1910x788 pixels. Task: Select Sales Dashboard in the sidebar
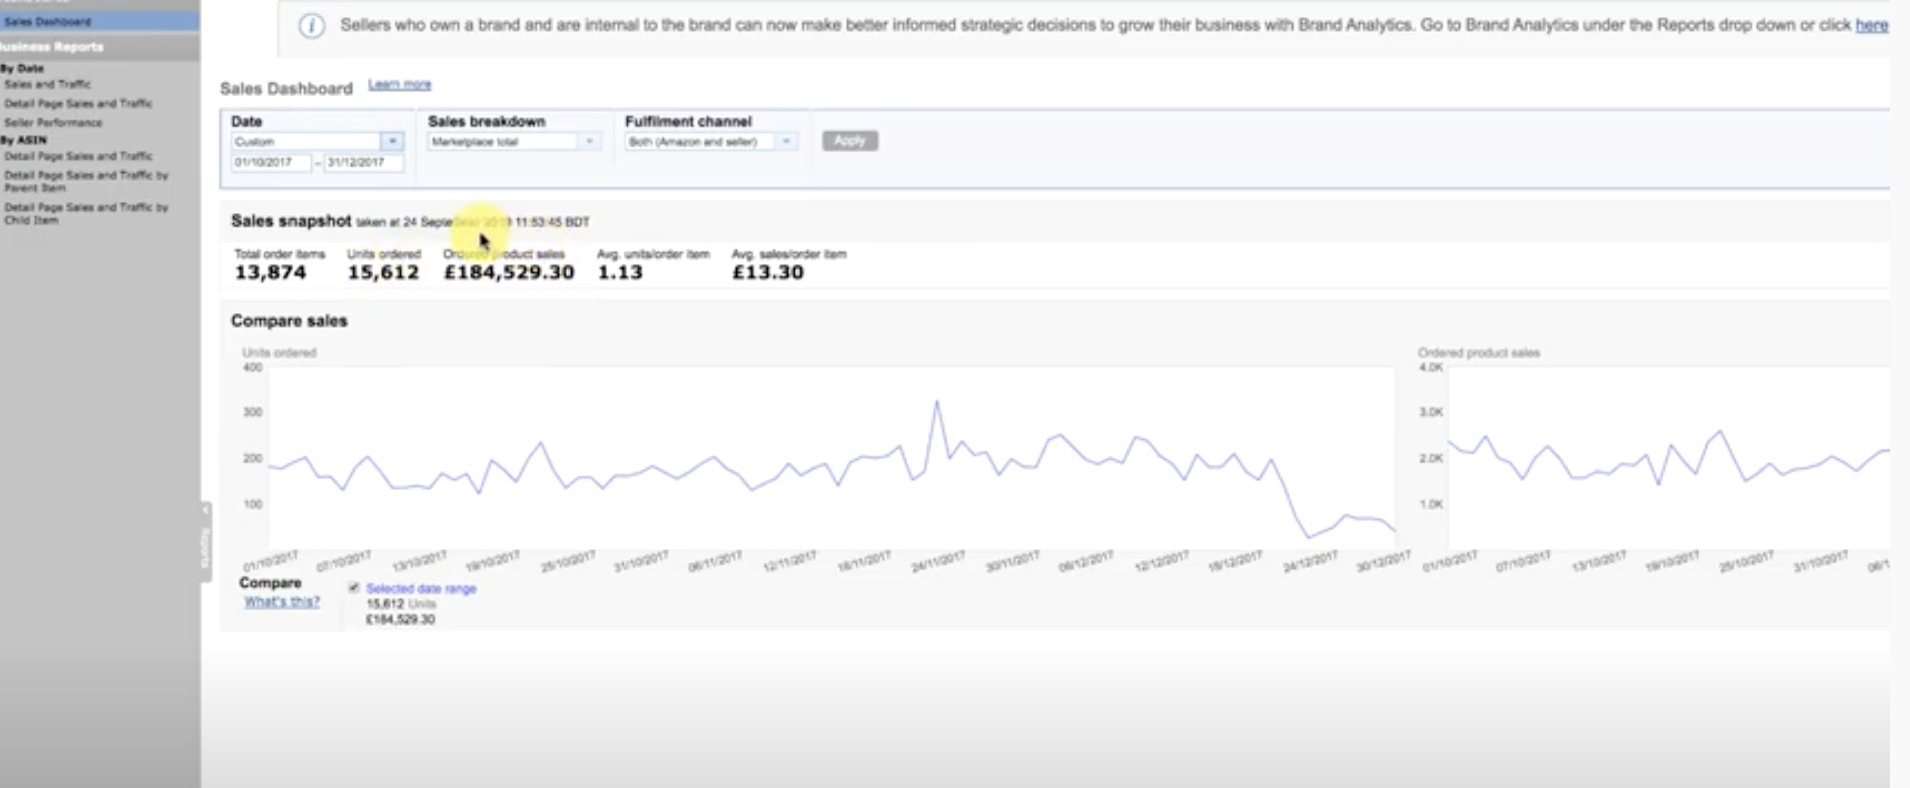pyautogui.click(x=48, y=21)
